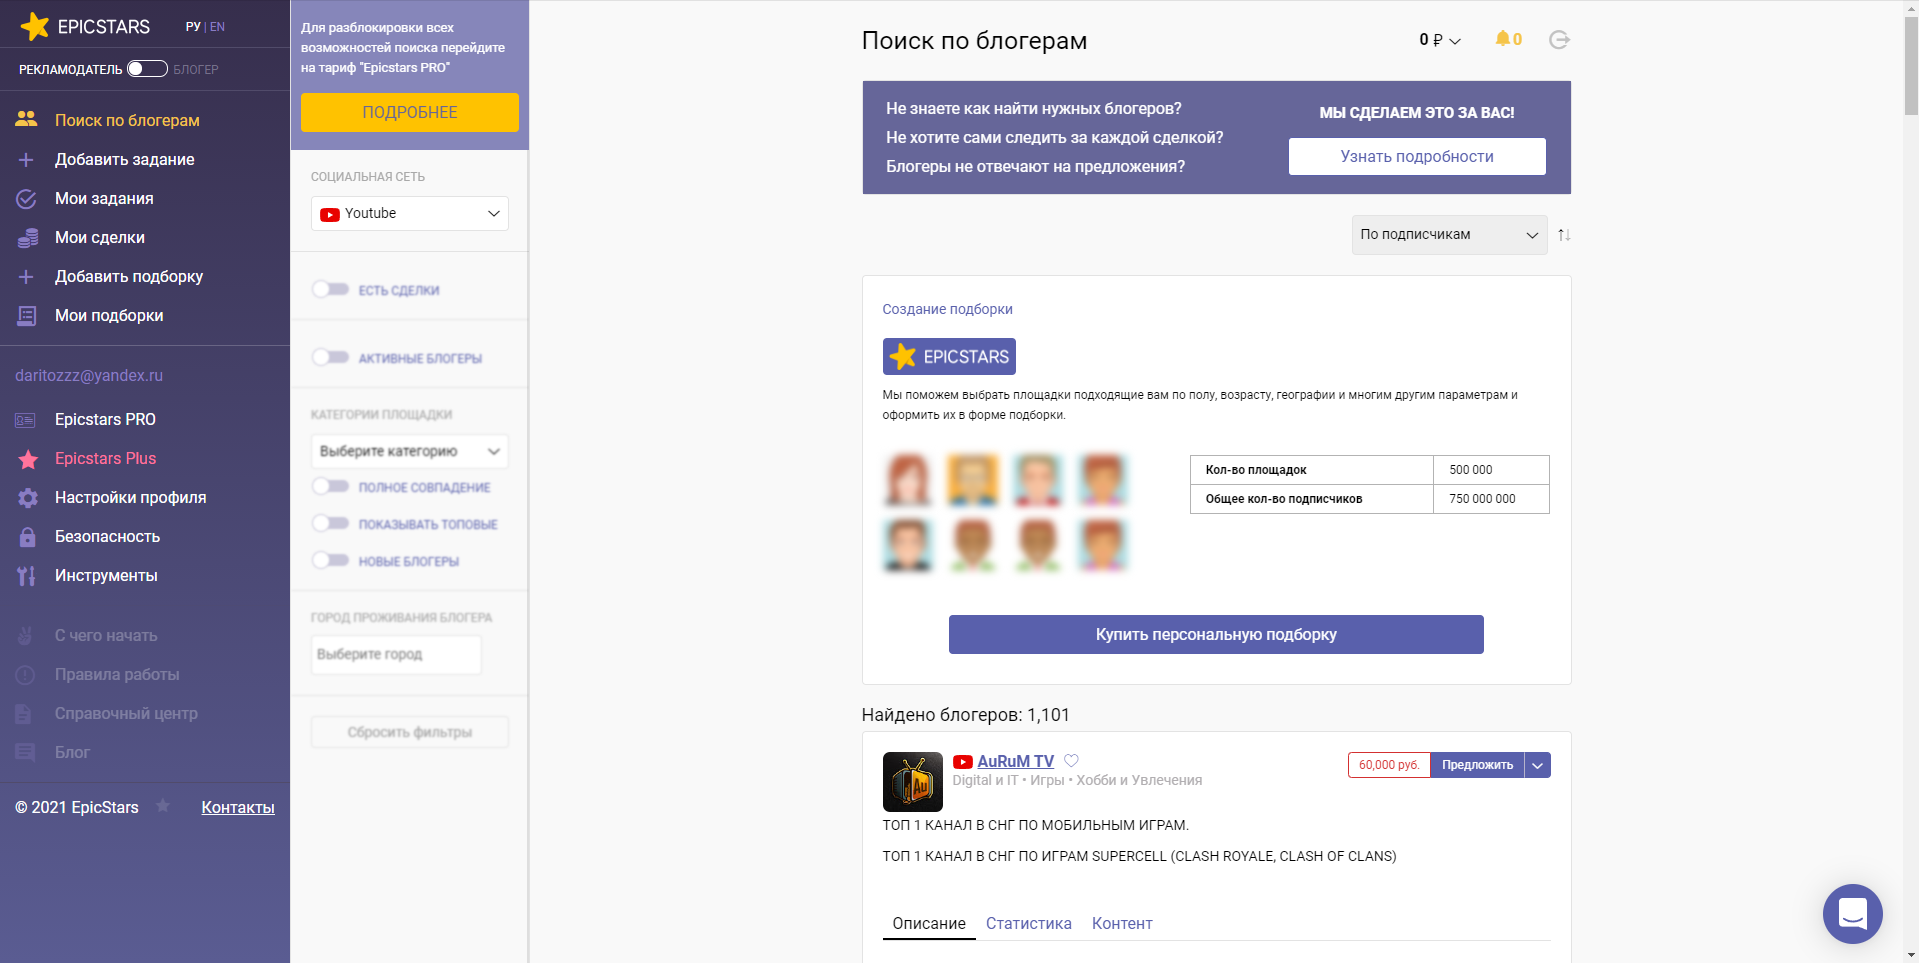This screenshot has width=1919, height=963.
Task: Click the YouTube icon beside AuRuM TV
Action: (963, 762)
